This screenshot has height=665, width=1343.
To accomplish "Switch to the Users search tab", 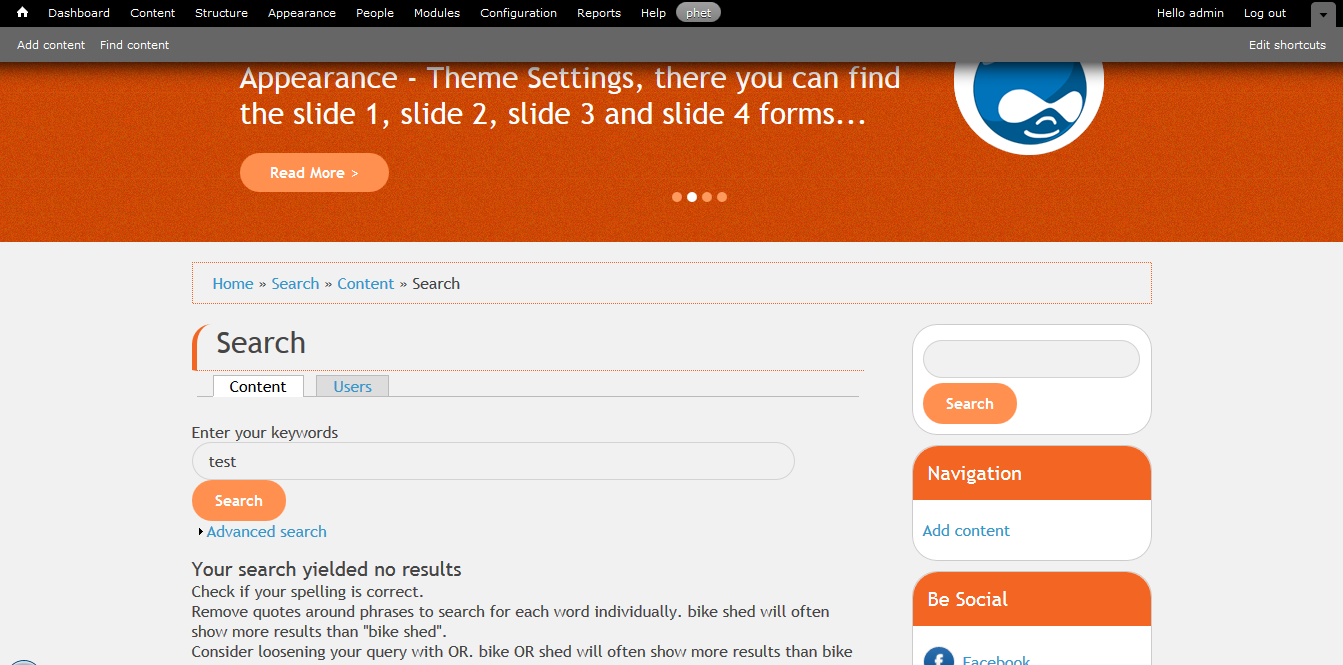I will 352,386.
